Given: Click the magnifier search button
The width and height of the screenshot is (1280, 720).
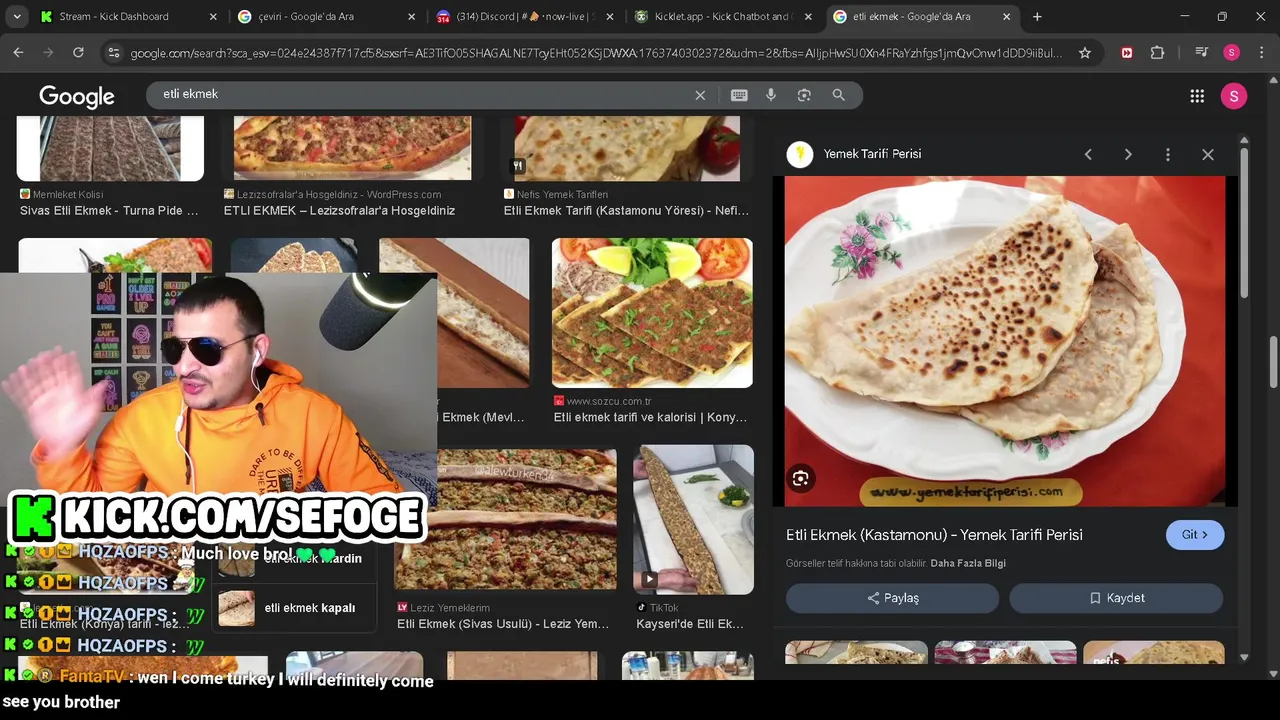Looking at the screenshot, I should tap(838, 95).
